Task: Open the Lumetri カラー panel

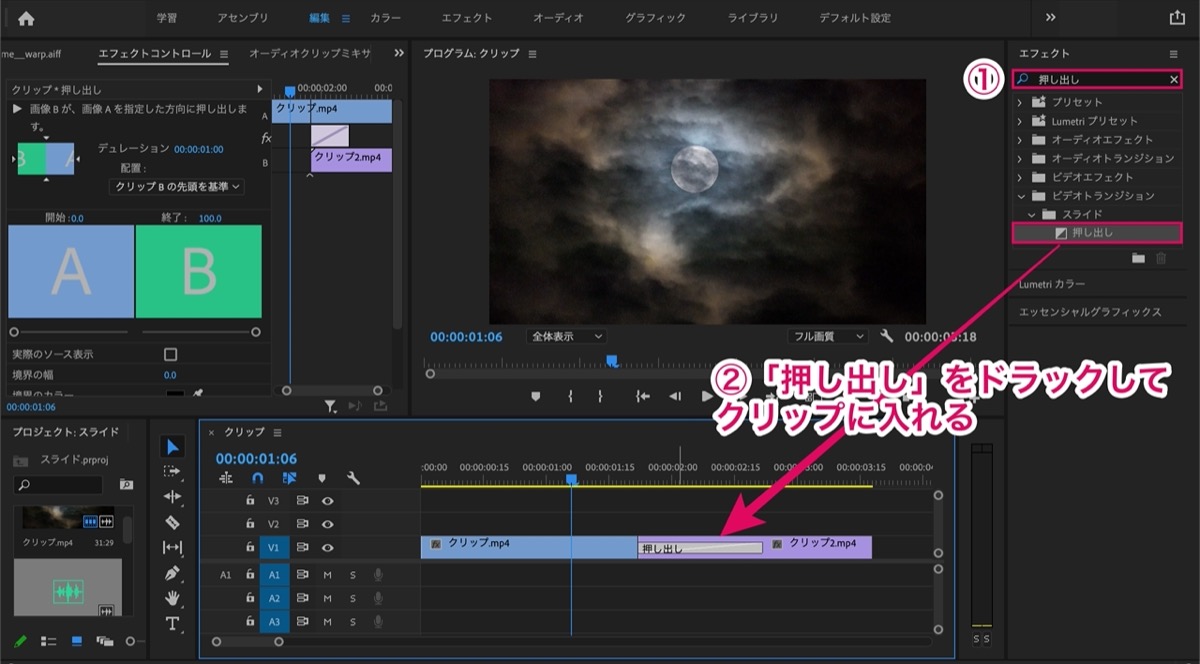Action: pyautogui.click(x=1052, y=284)
